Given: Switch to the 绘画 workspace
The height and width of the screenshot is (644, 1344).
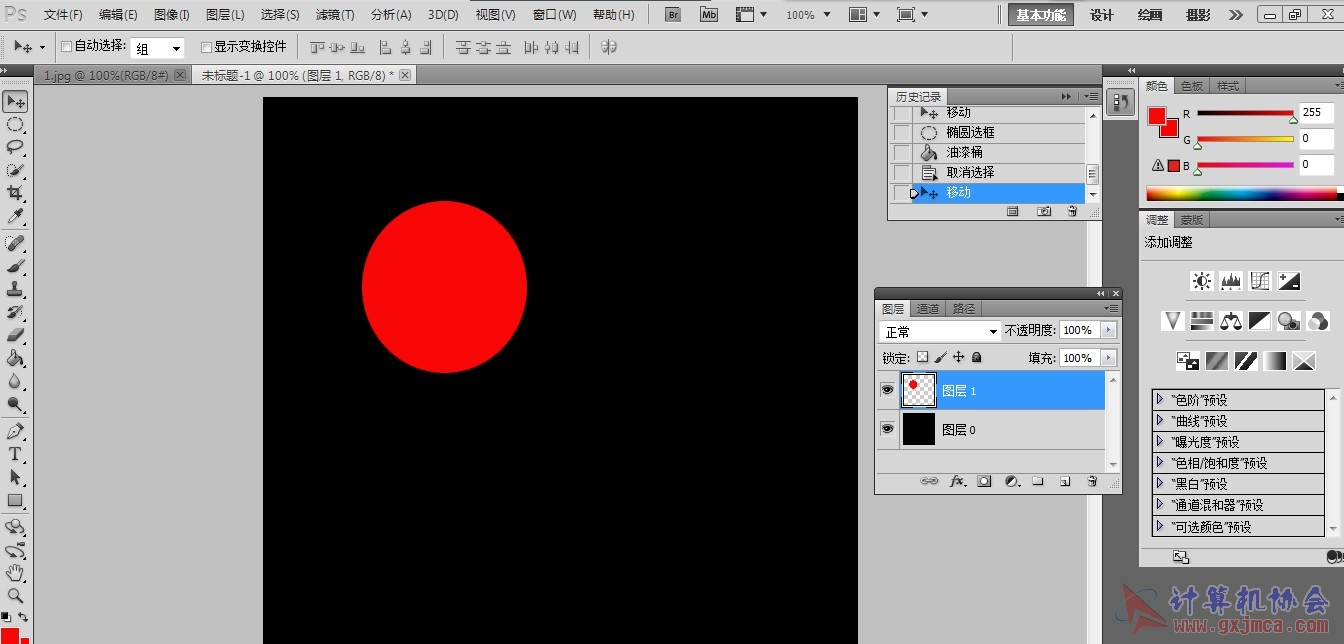Looking at the screenshot, I should 1150,15.
